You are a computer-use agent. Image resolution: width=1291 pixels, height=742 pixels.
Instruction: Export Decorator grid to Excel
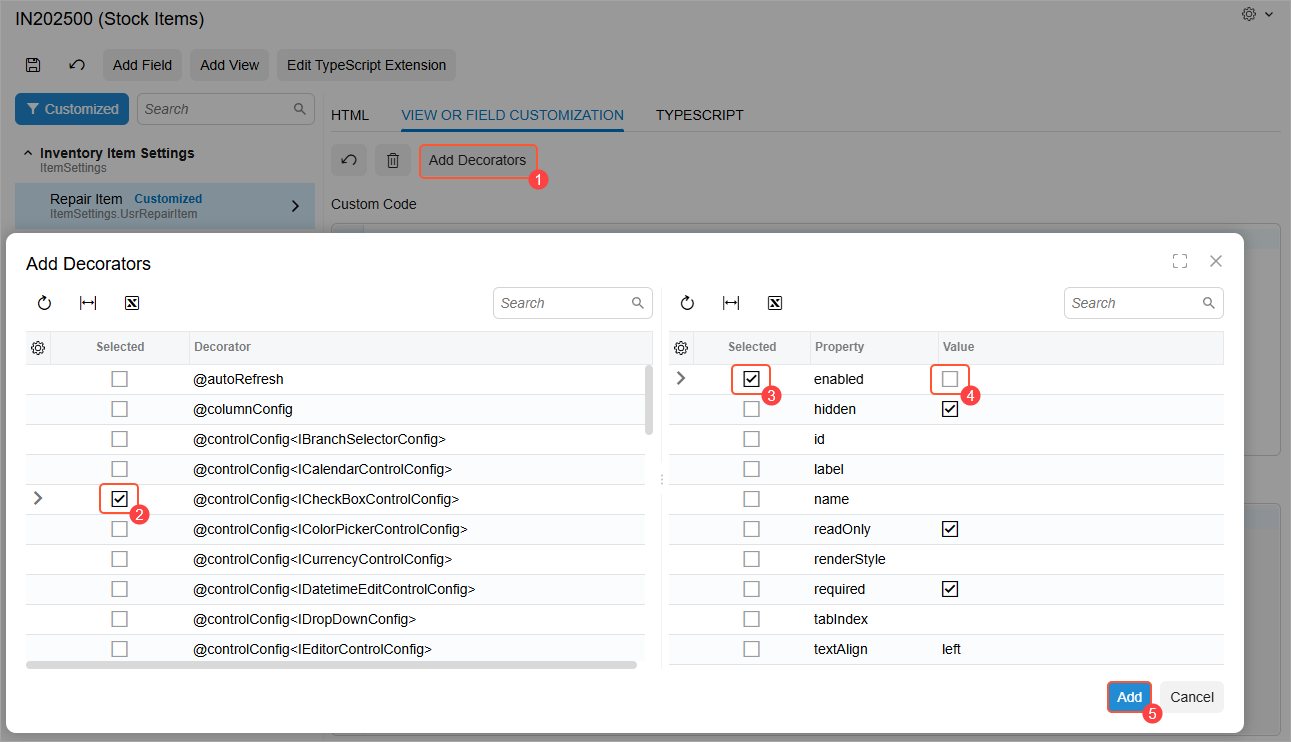[x=132, y=303]
